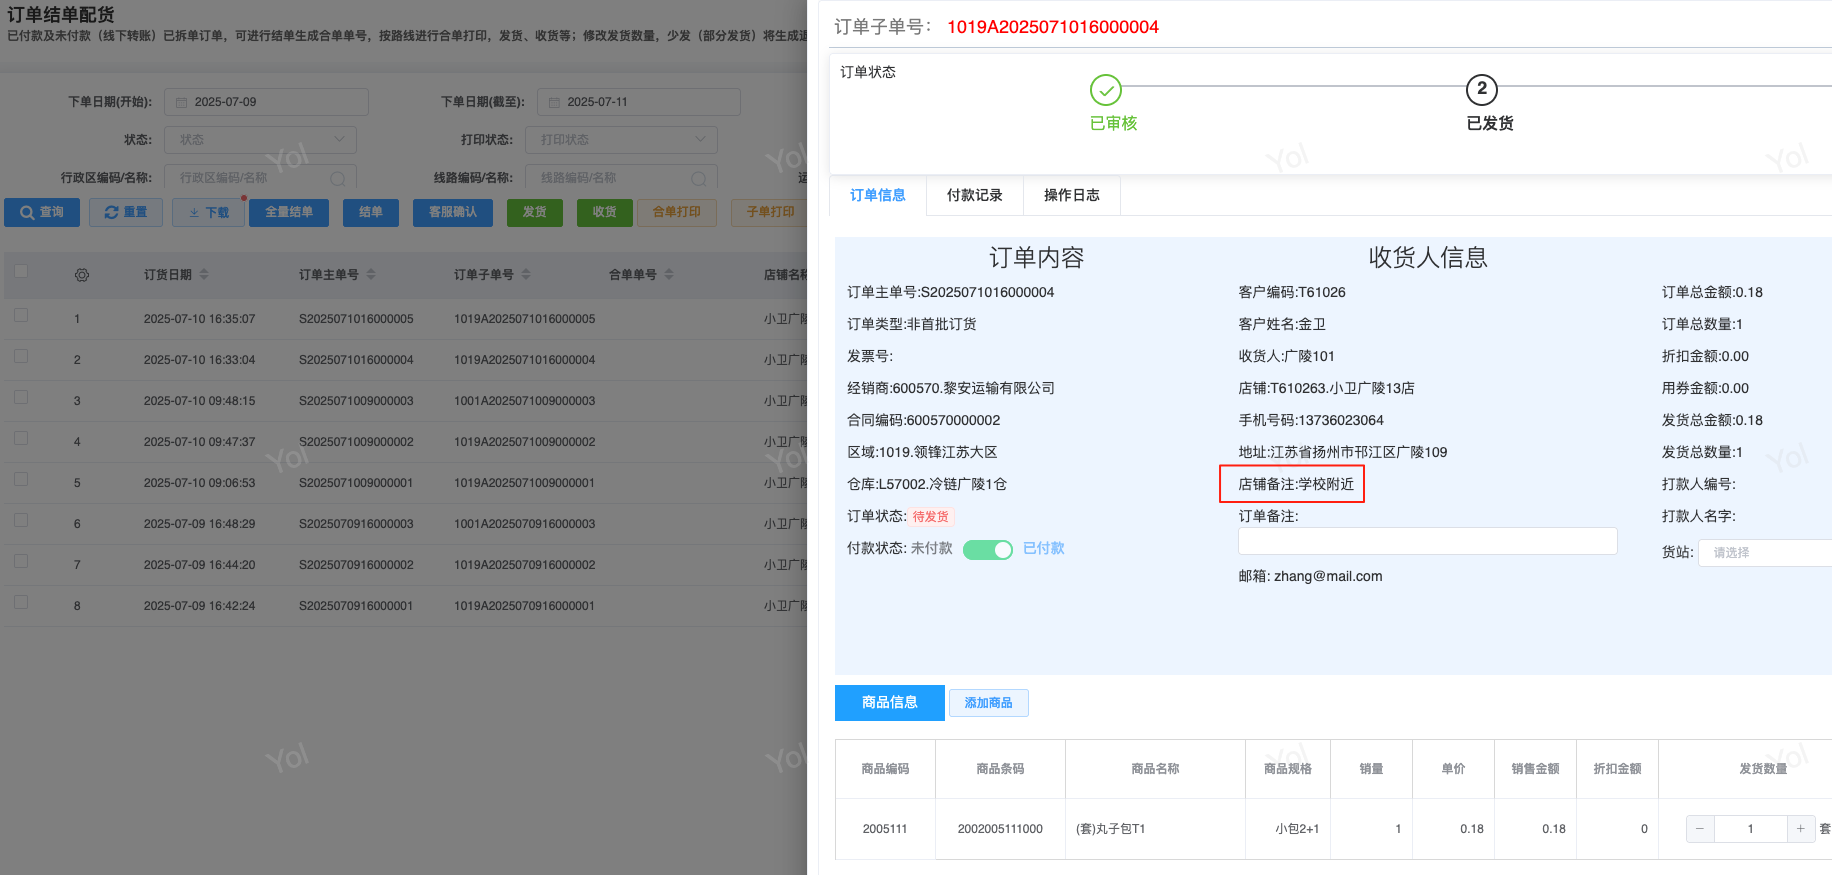The width and height of the screenshot is (1832, 875).
Task: Check the checkbox for row 1 order
Action: pyautogui.click(x=21, y=316)
